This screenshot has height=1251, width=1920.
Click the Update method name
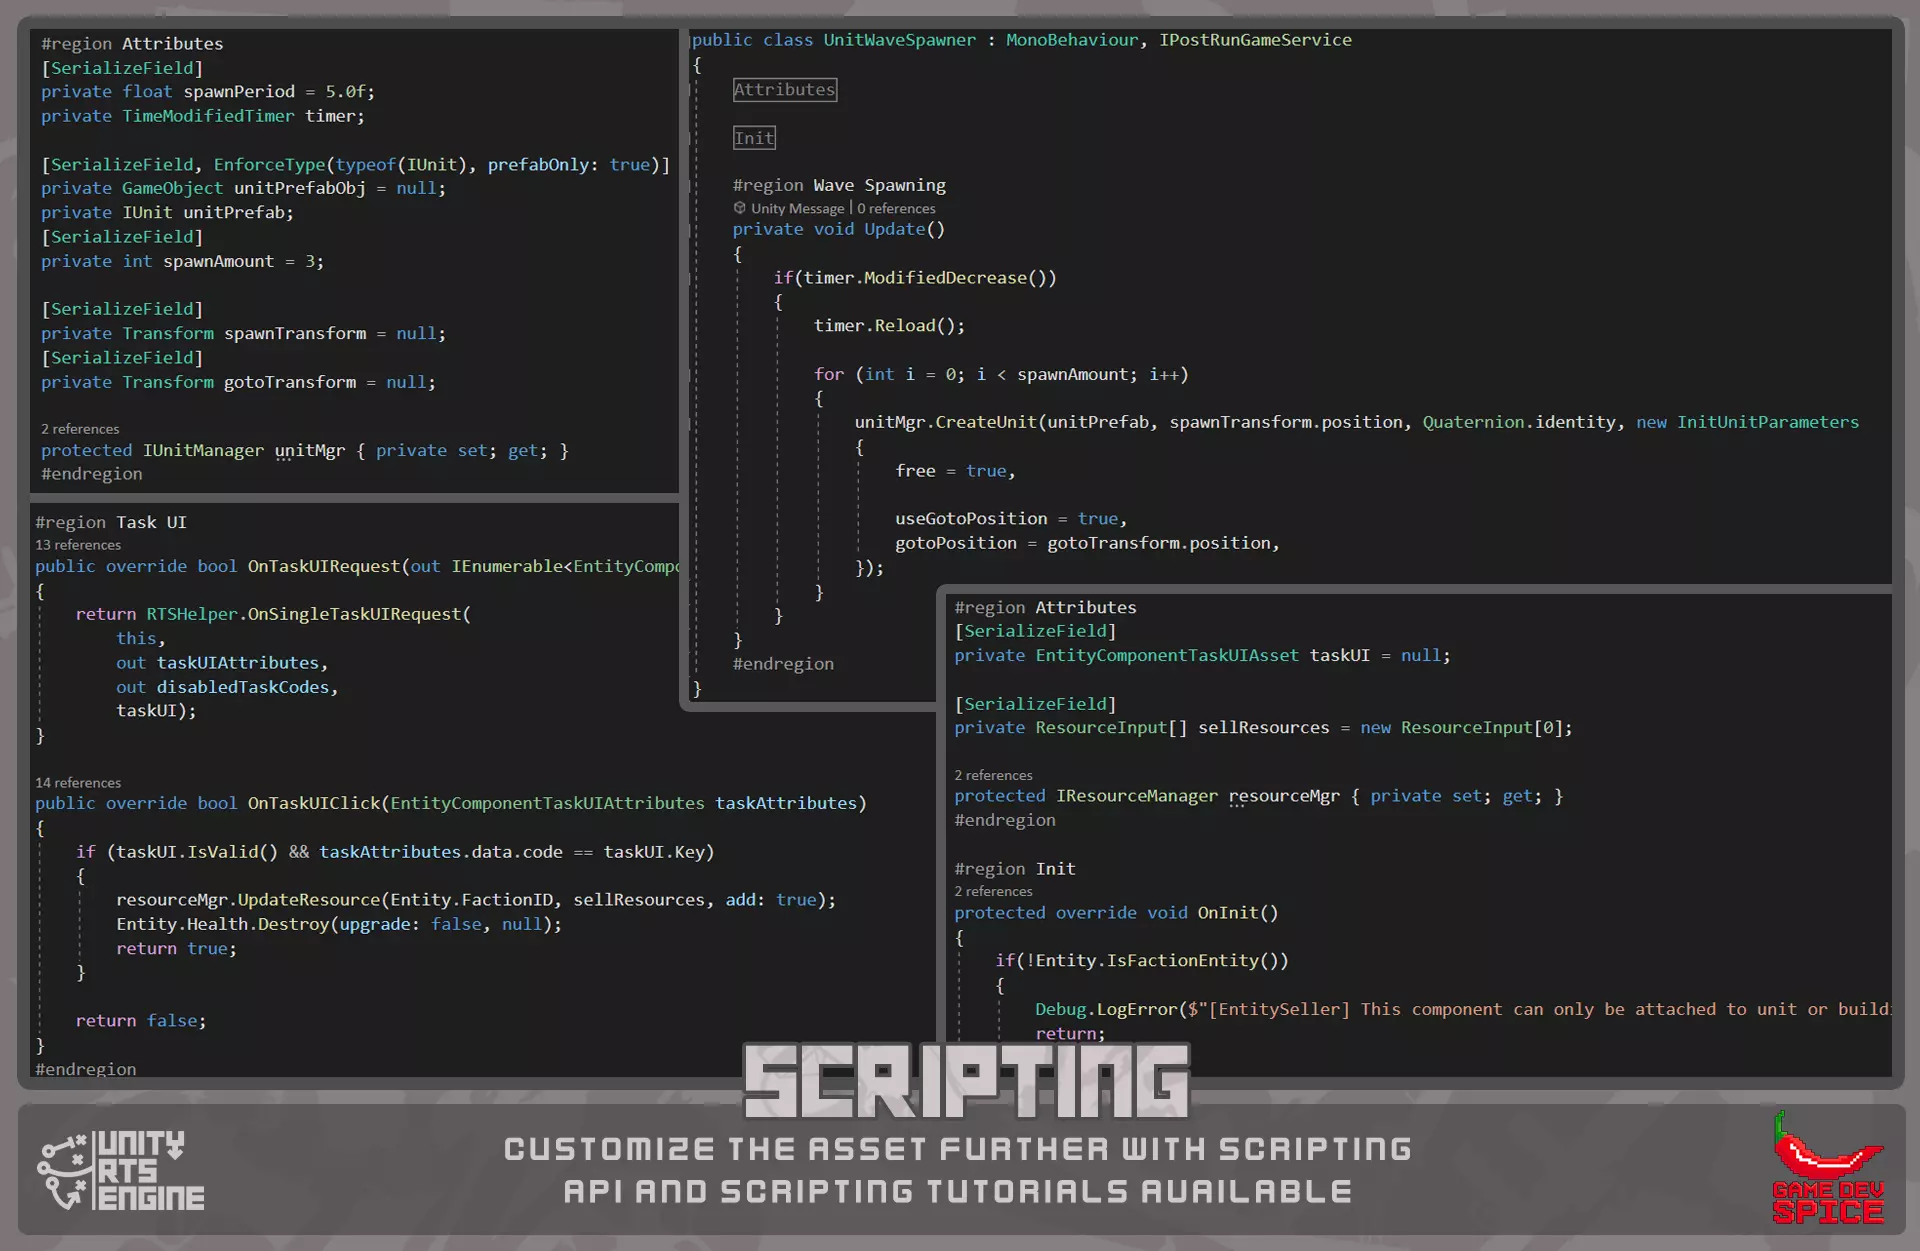[894, 229]
